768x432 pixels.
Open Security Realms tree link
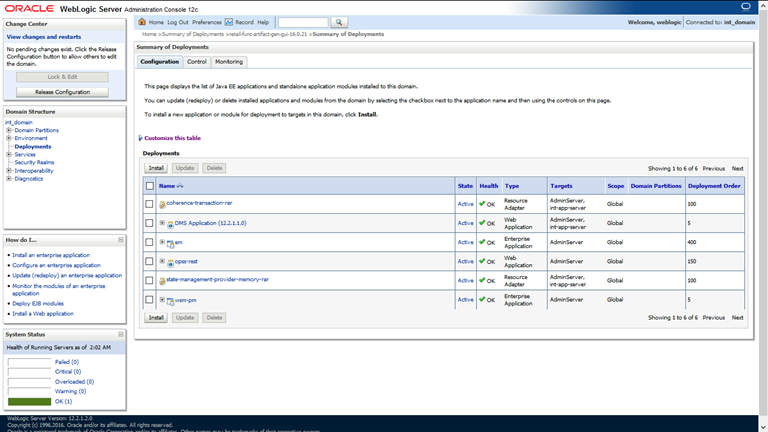(34, 162)
